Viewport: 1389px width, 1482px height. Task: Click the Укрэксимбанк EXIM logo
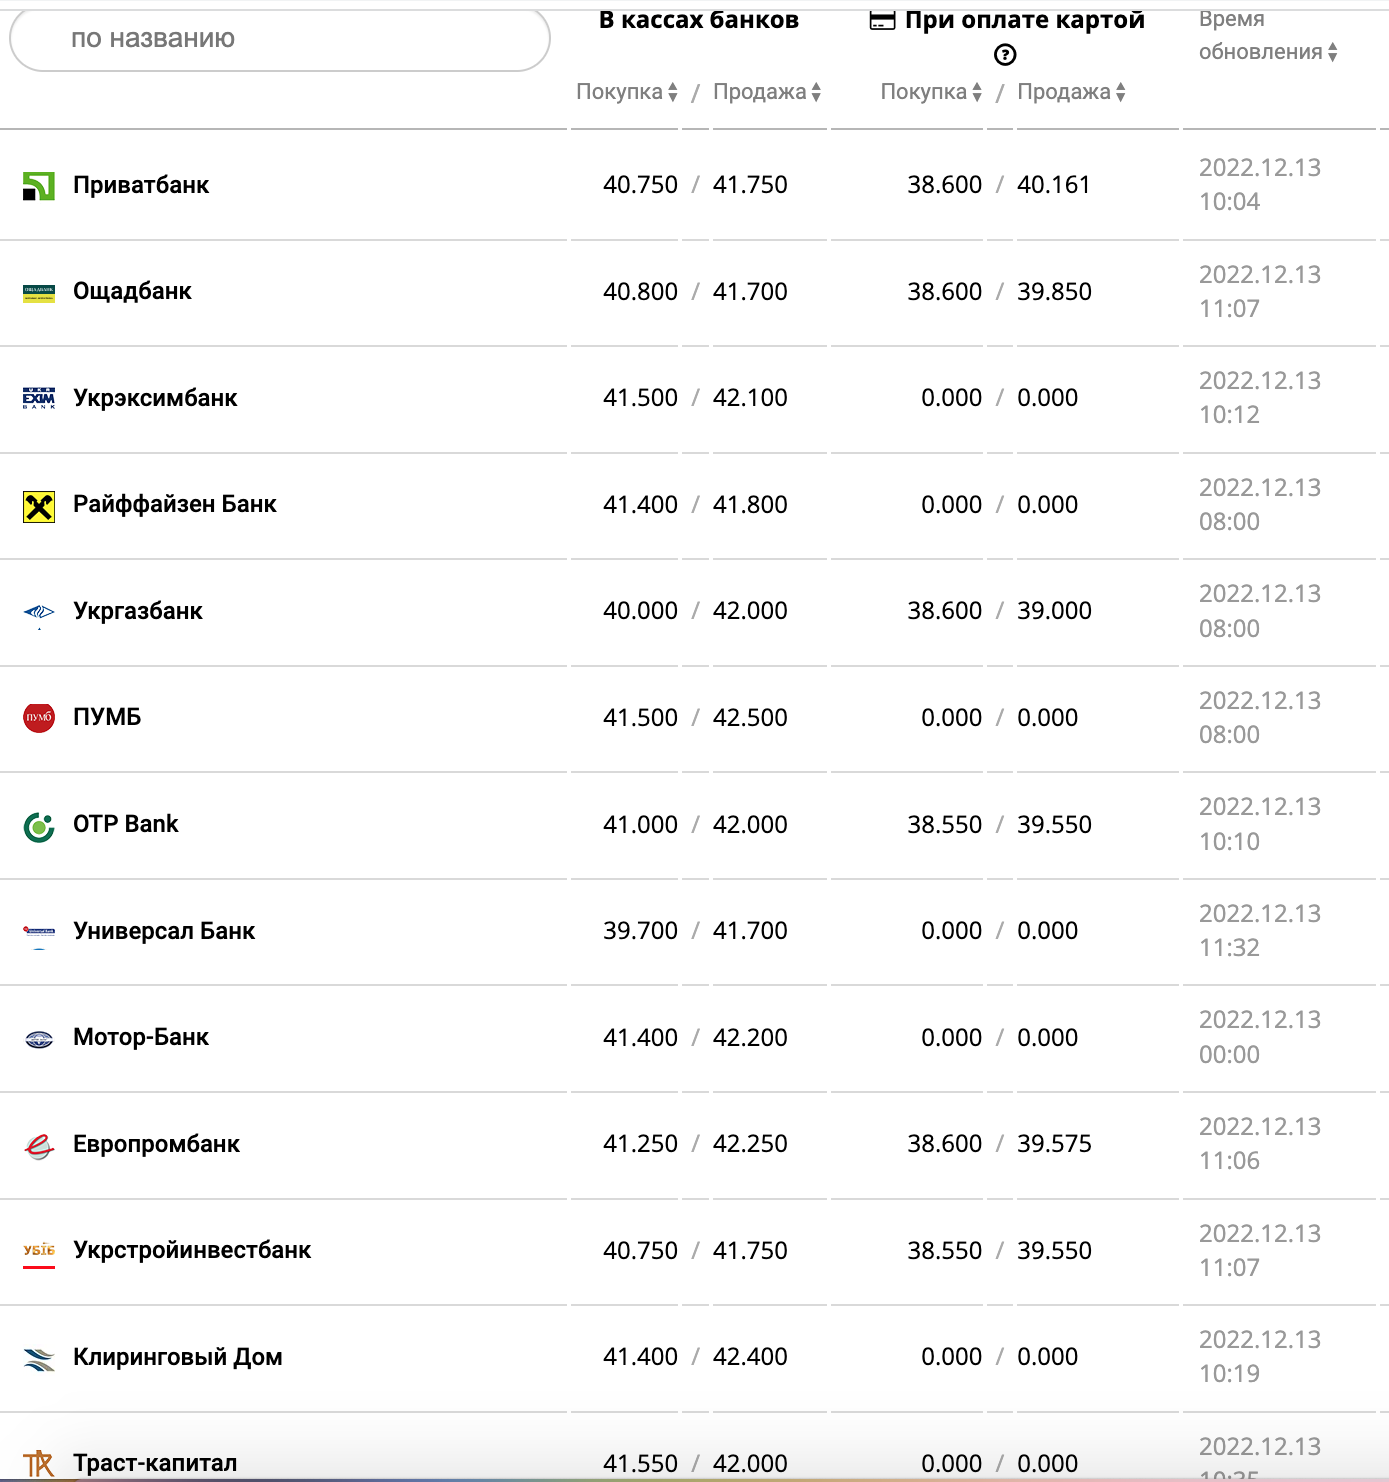(x=39, y=399)
